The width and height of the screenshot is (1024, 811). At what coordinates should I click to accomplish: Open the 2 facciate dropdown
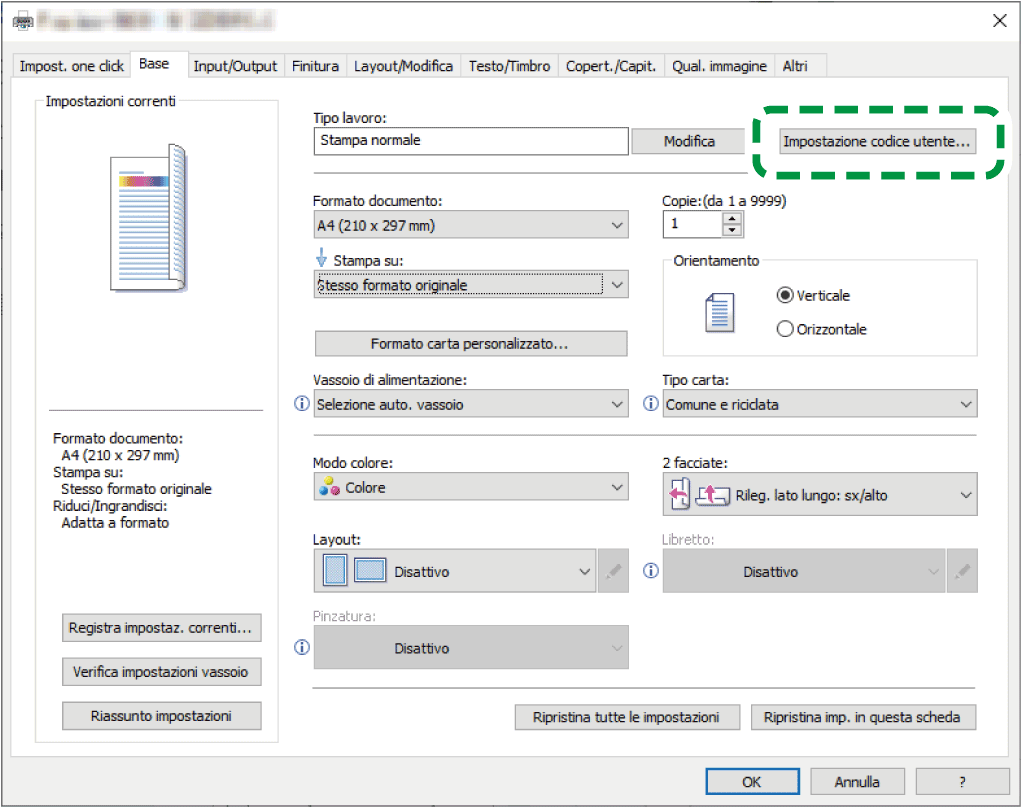(x=820, y=495)
